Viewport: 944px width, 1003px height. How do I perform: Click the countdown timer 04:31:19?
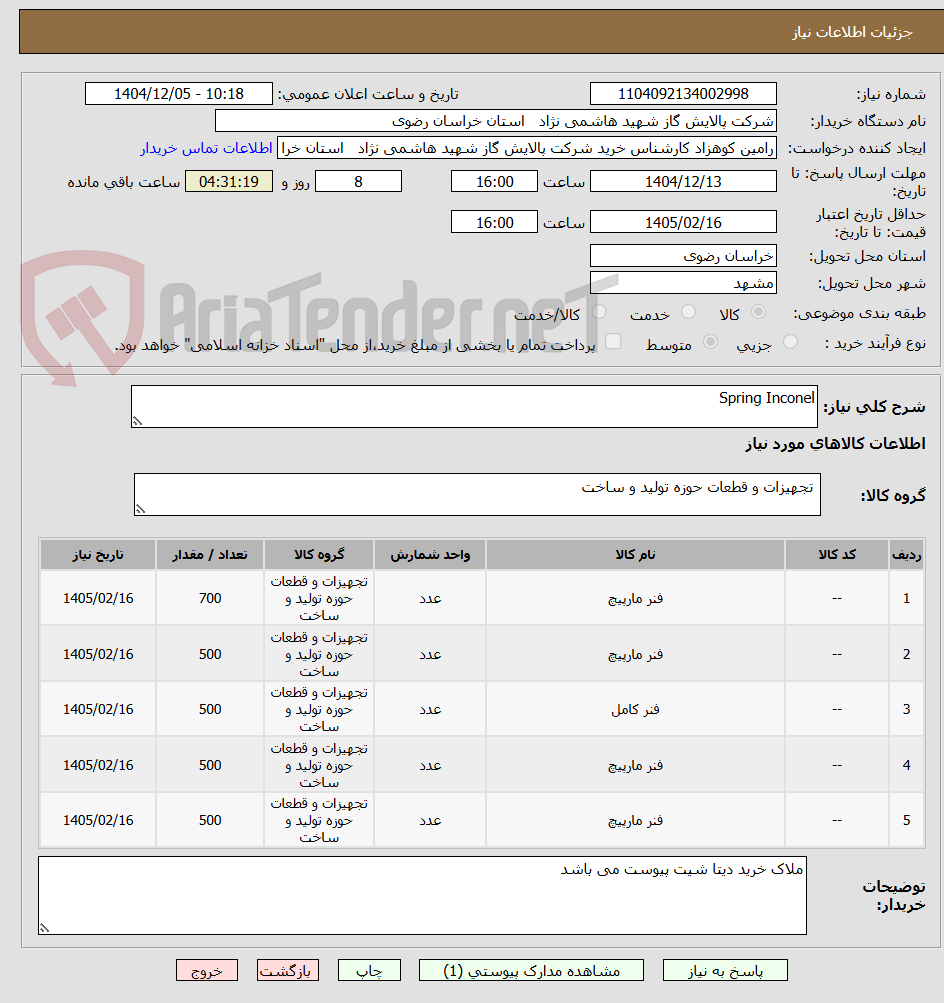229,182
